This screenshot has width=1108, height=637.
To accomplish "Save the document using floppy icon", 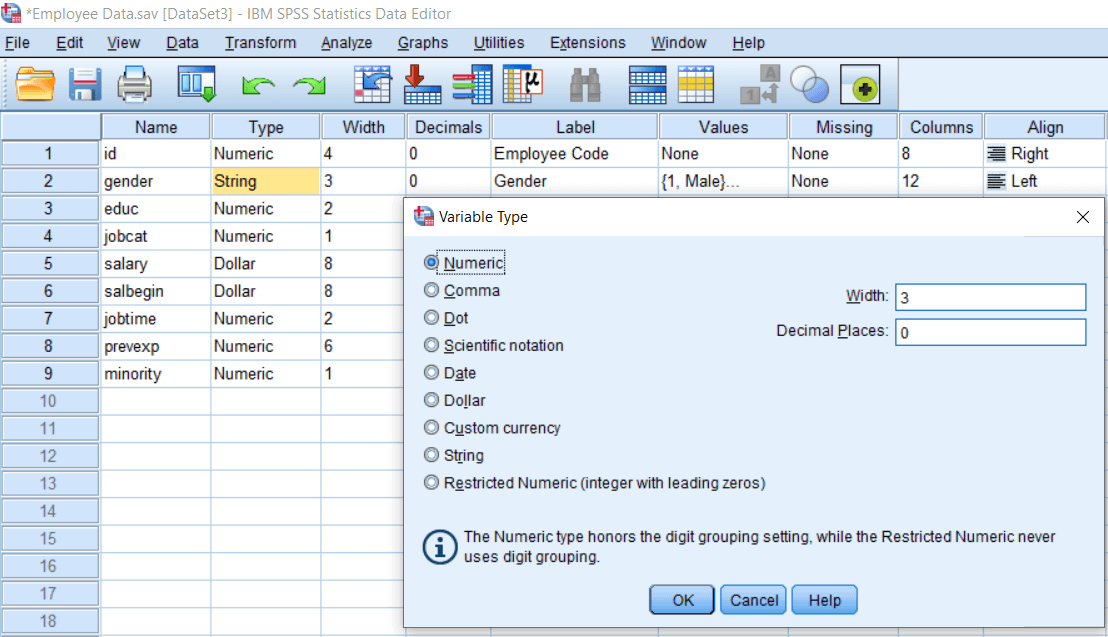I will tap(85, 84).
